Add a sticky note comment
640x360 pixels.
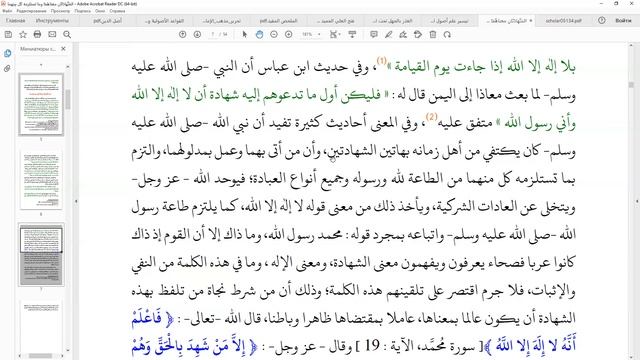pos(373,35)
